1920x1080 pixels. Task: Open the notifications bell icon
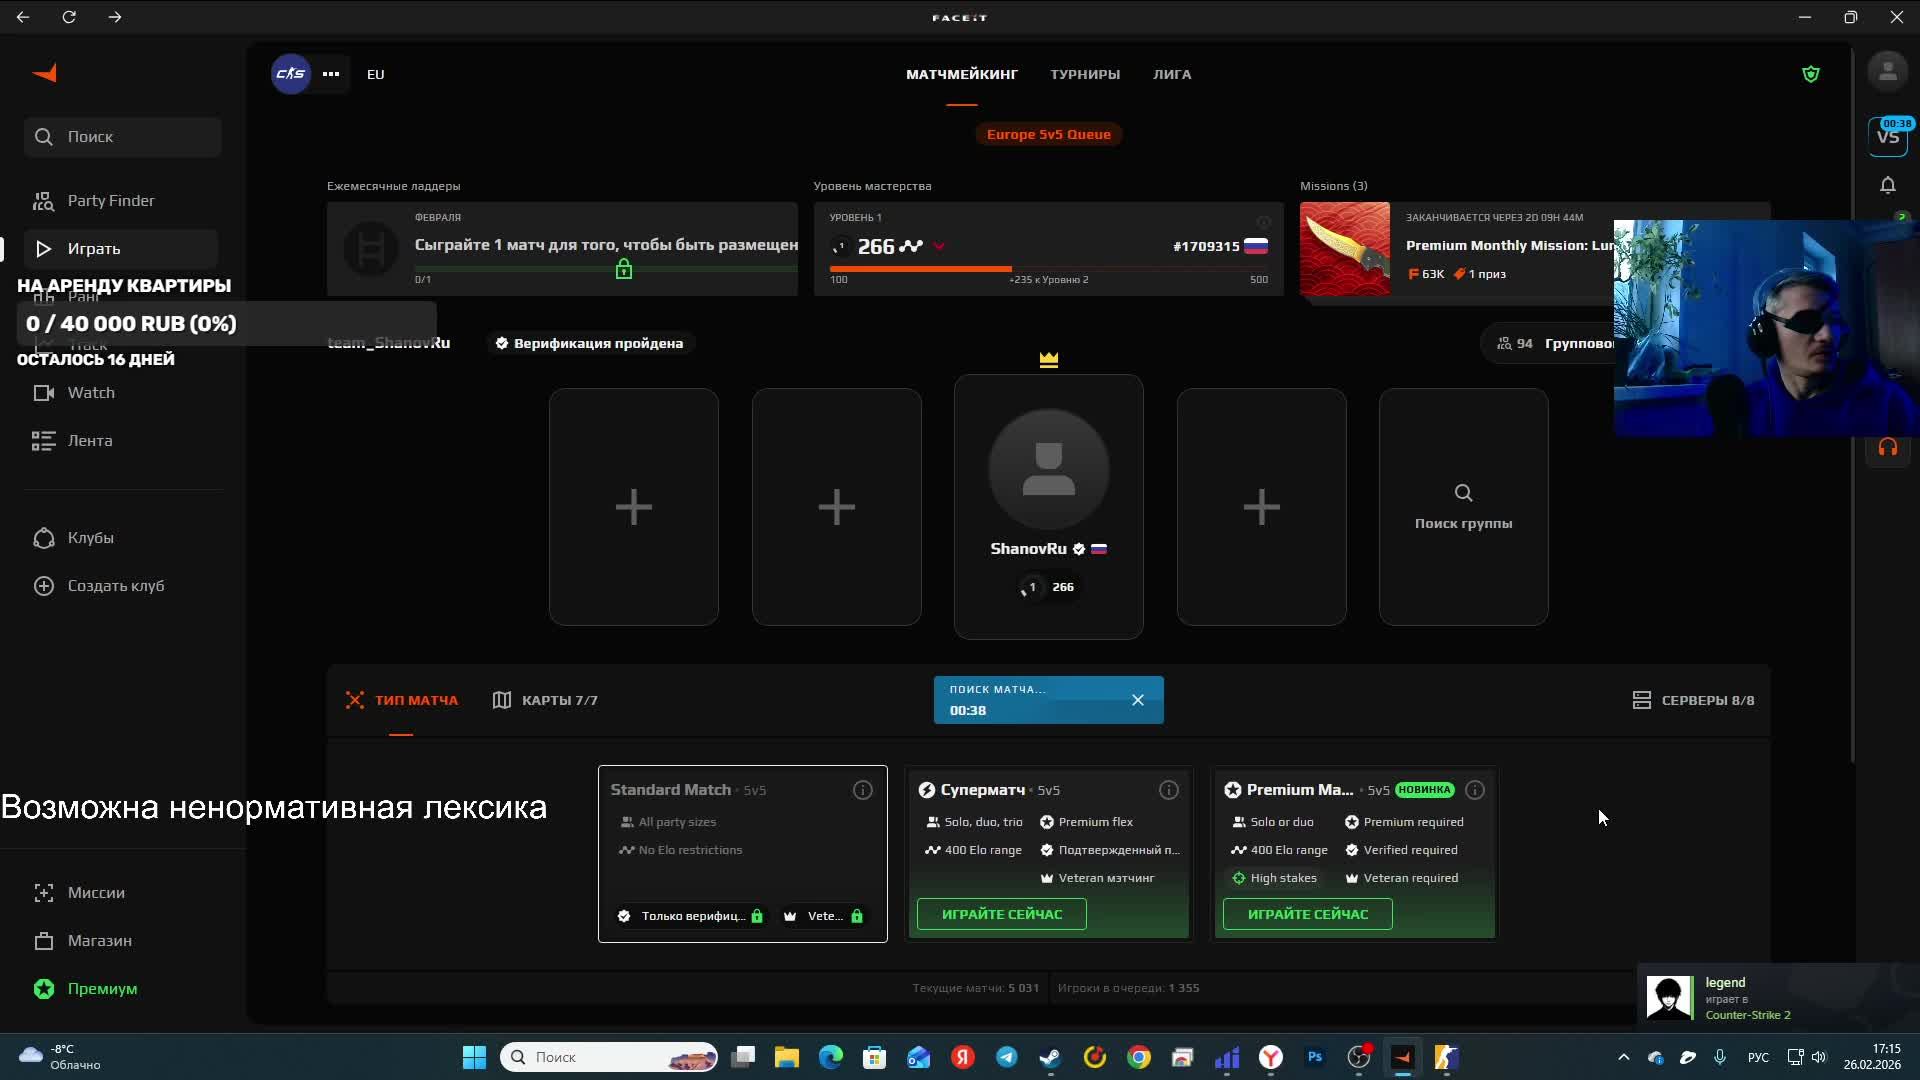[1887, 185]
